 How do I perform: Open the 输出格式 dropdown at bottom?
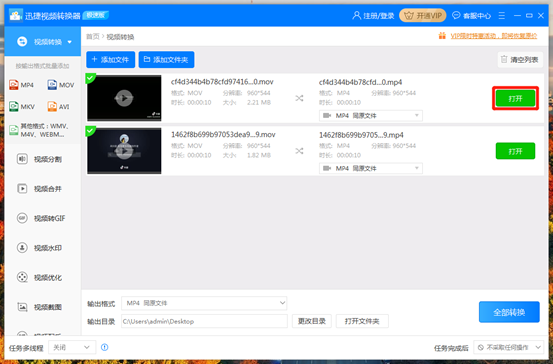click(204, 303)
